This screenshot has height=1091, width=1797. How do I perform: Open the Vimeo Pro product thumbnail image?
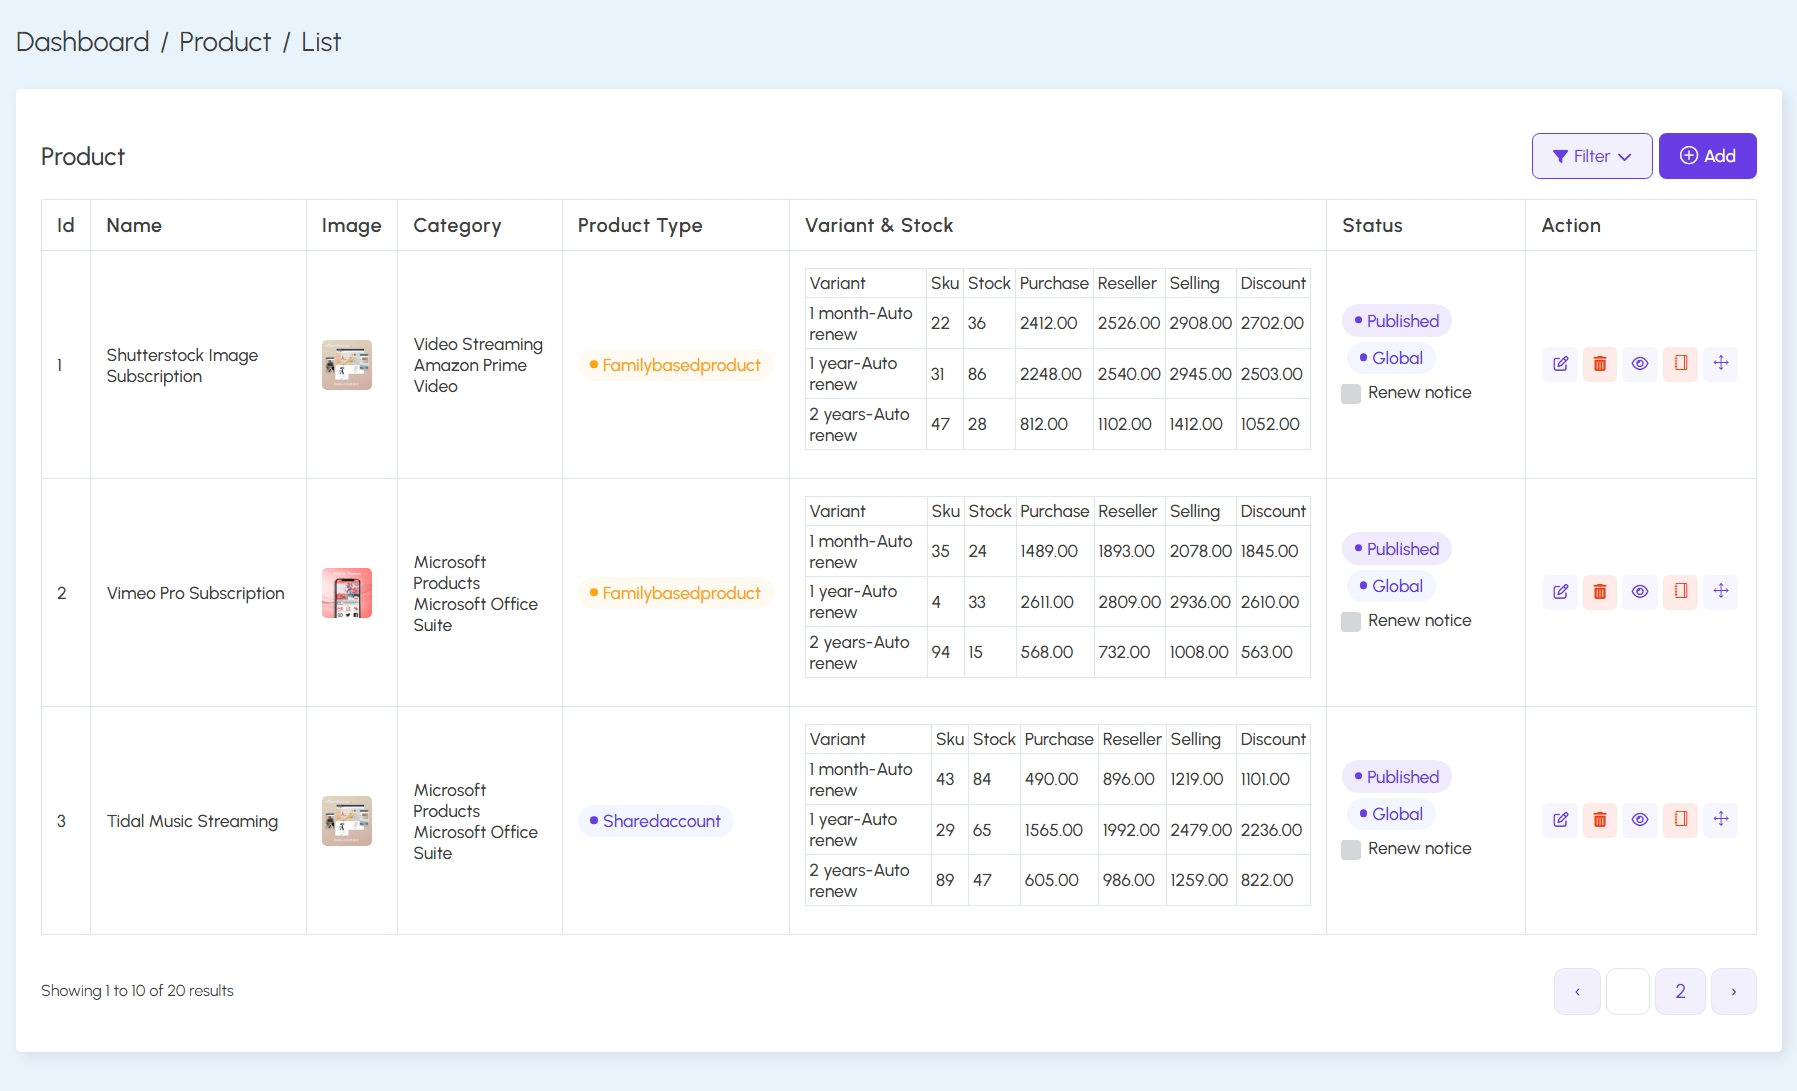347,593
